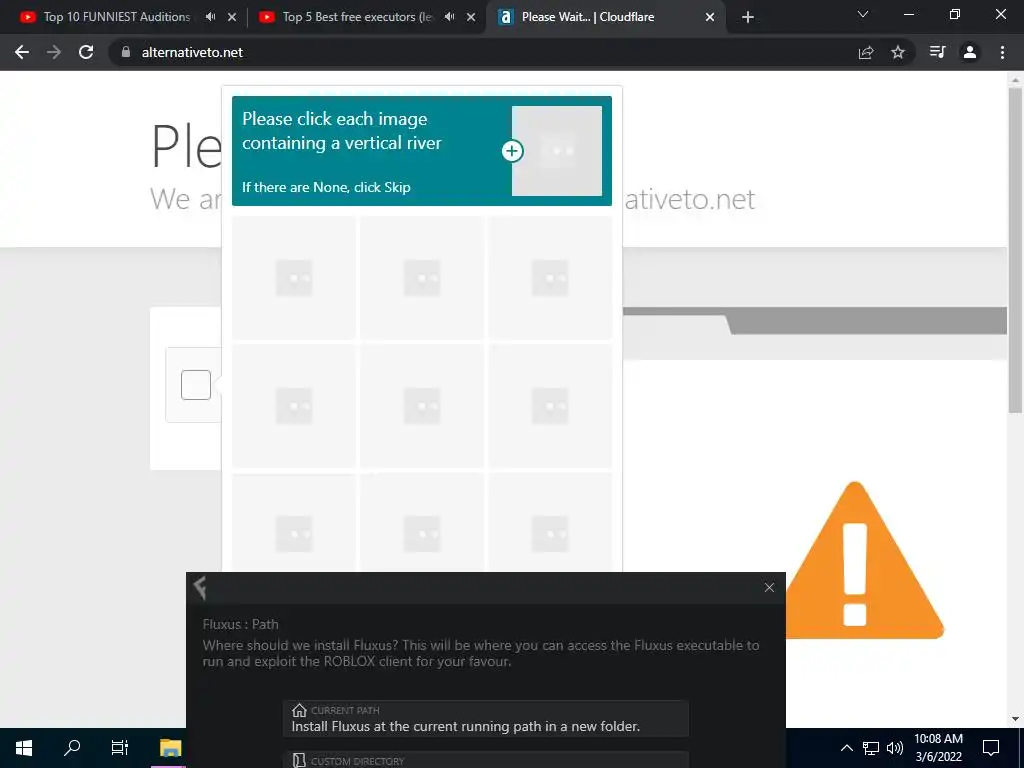1024x768 pixels.
Task: Open File Explorer from the taskbar
Action: click(x=170, y=748)
